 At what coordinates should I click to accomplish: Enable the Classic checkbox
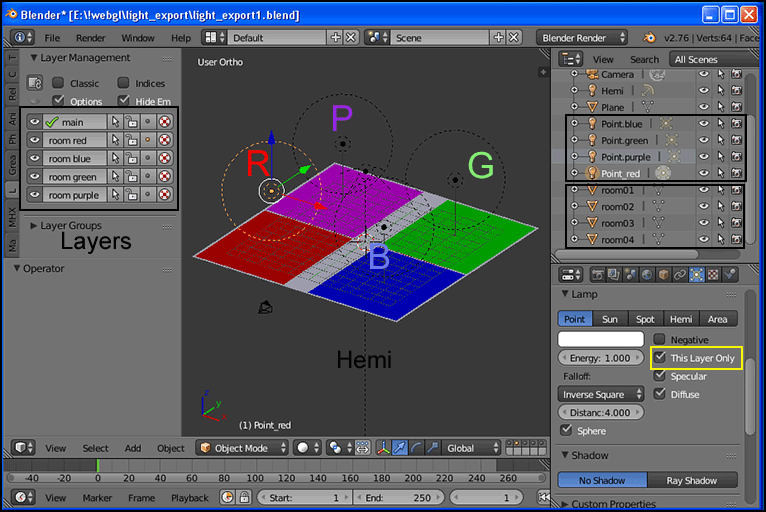(58, 83)
